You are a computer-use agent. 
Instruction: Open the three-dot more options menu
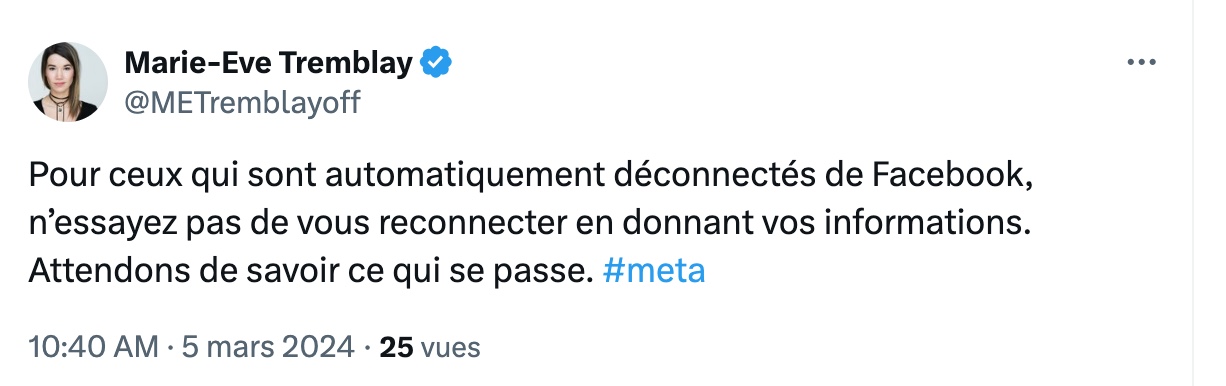pos(1141,63)
